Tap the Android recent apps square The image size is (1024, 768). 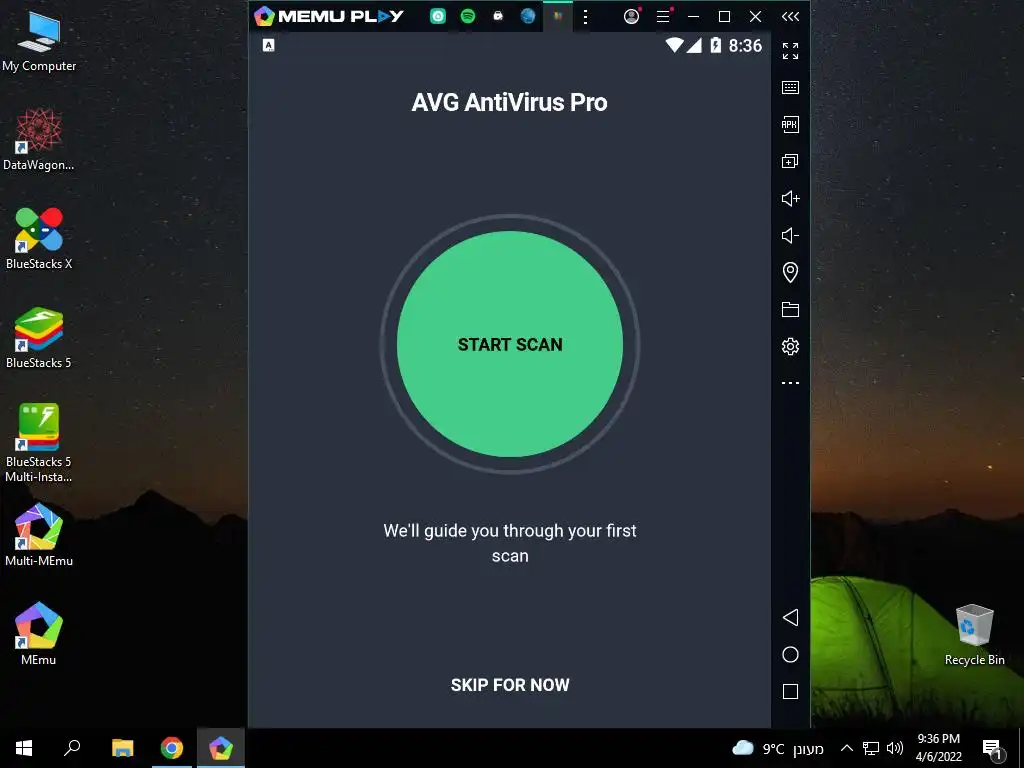tap(790, 692)
